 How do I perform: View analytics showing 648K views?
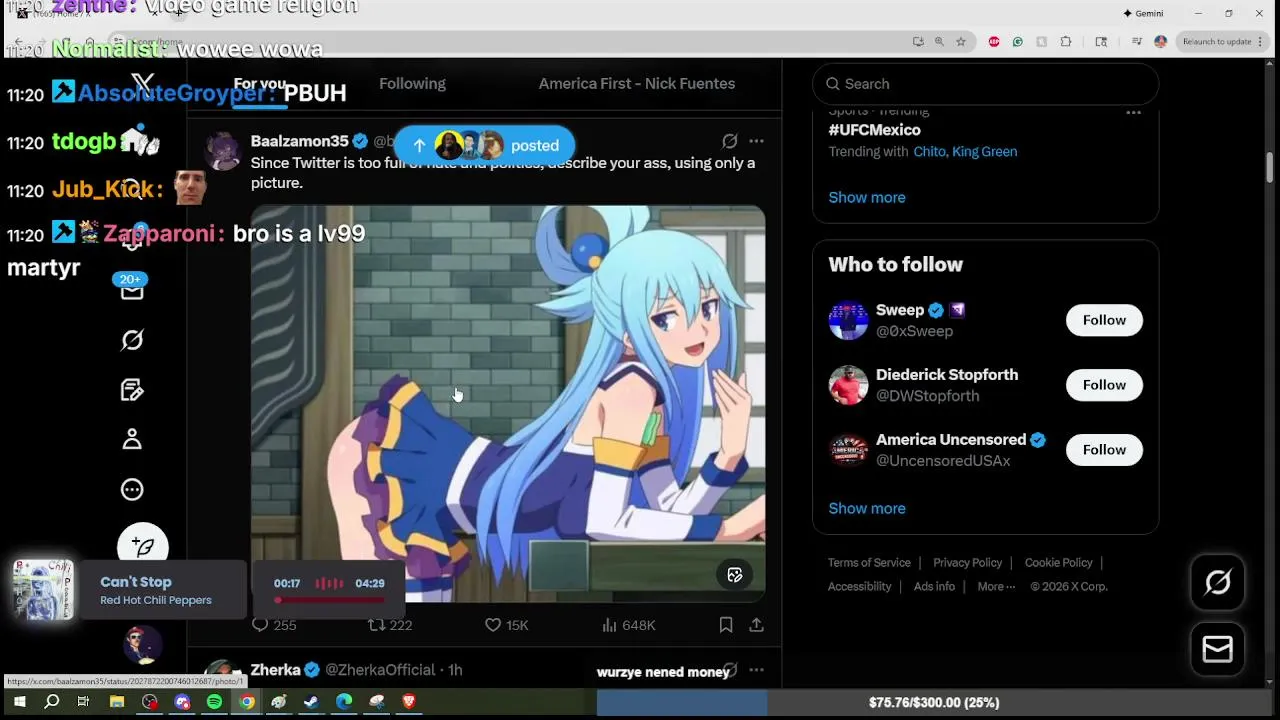(x=628, y=625)
